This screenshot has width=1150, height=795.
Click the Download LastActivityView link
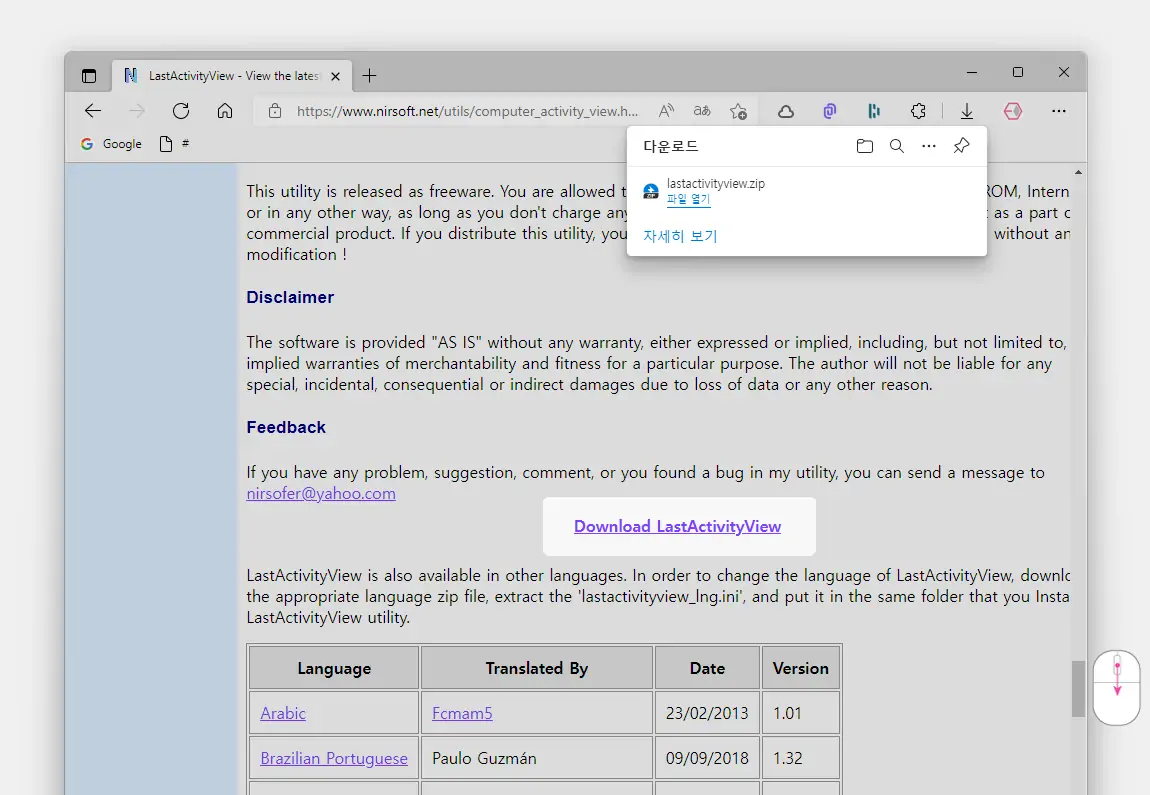(x=678, y=527)
